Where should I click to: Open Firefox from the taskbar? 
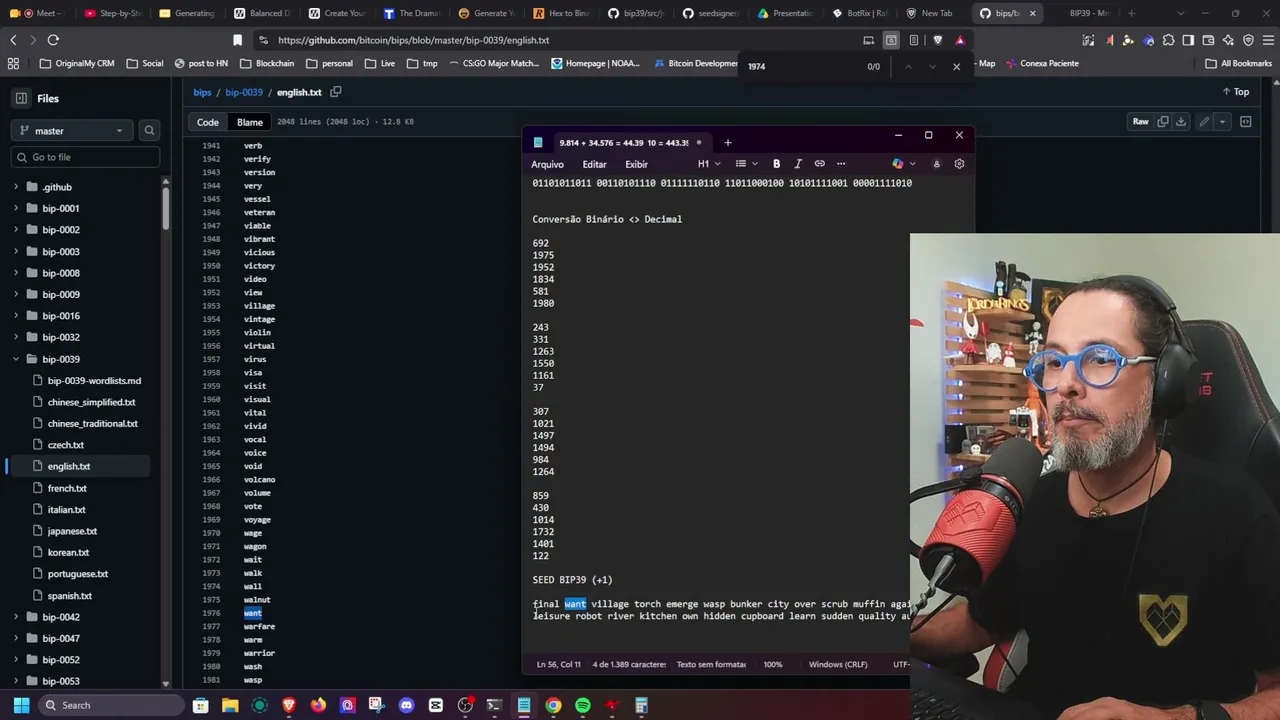click(318, 705)
